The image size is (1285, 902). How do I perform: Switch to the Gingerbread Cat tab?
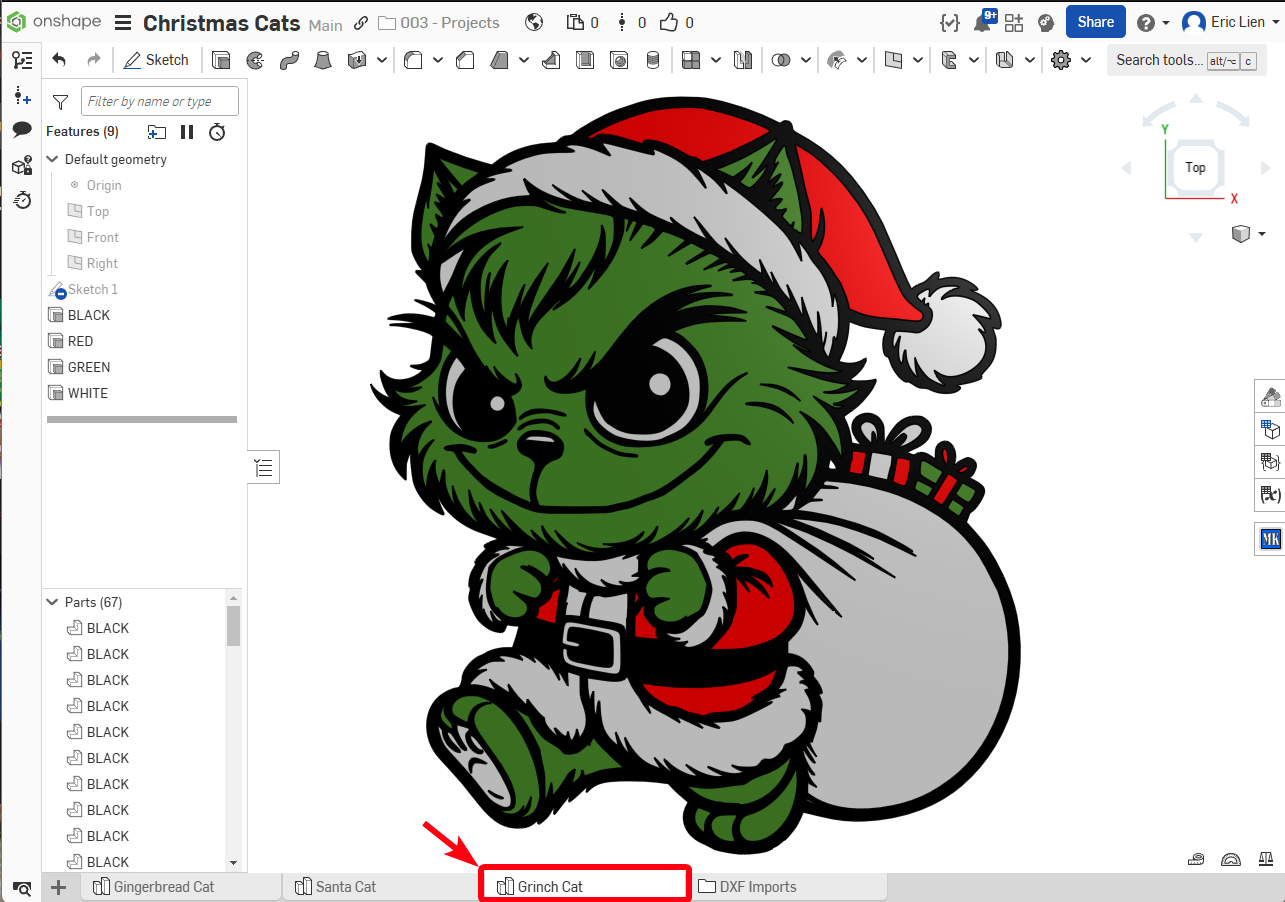click(180, 886)
